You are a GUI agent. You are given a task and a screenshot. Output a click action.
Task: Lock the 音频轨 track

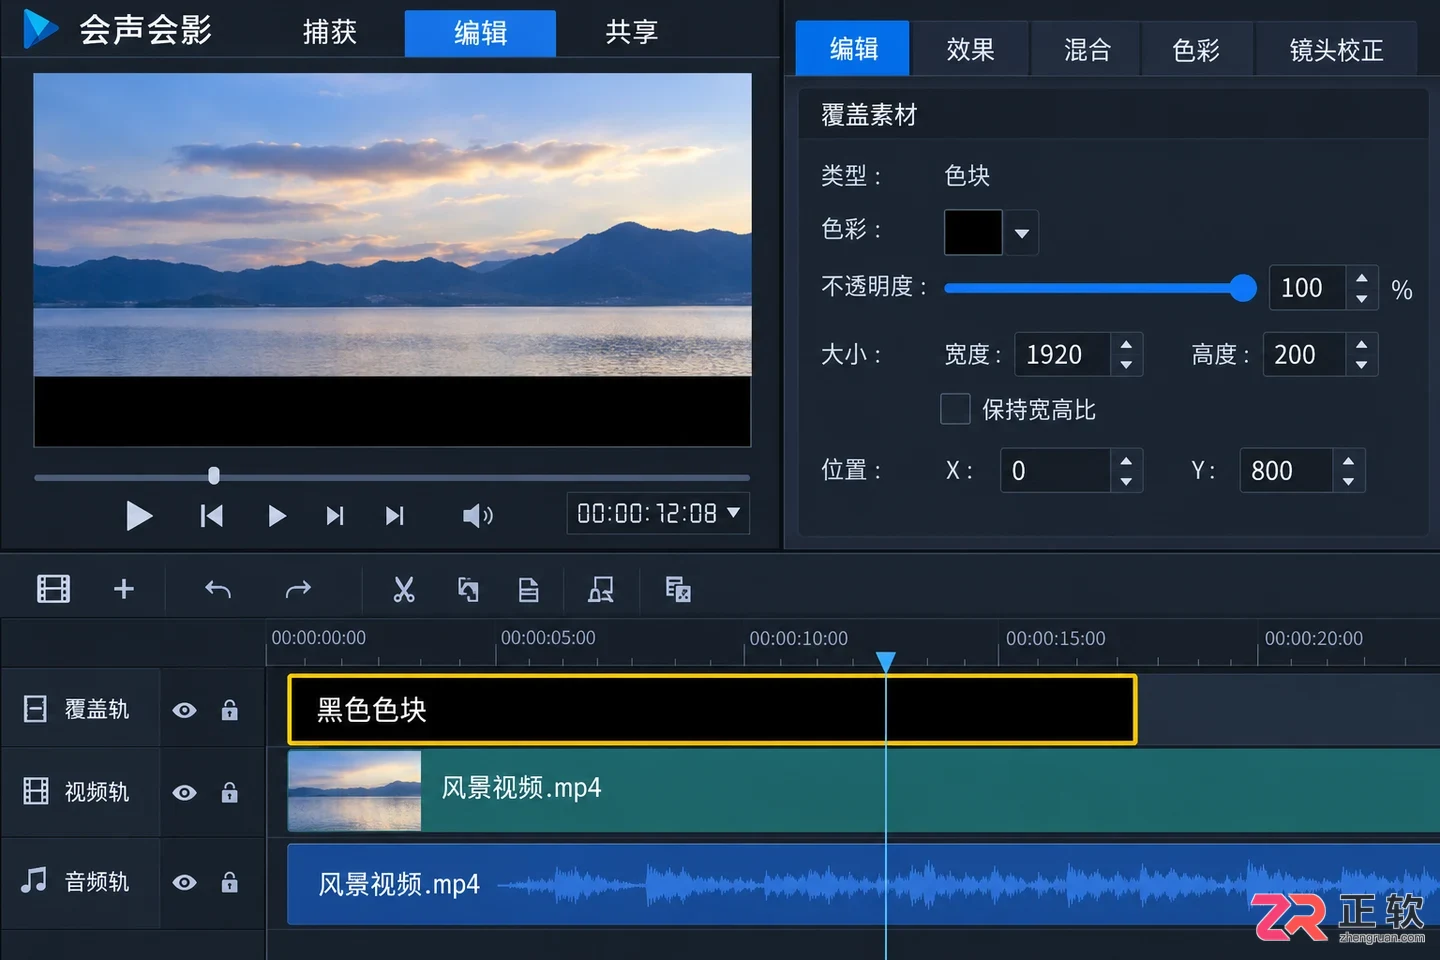tap(230, 882)
